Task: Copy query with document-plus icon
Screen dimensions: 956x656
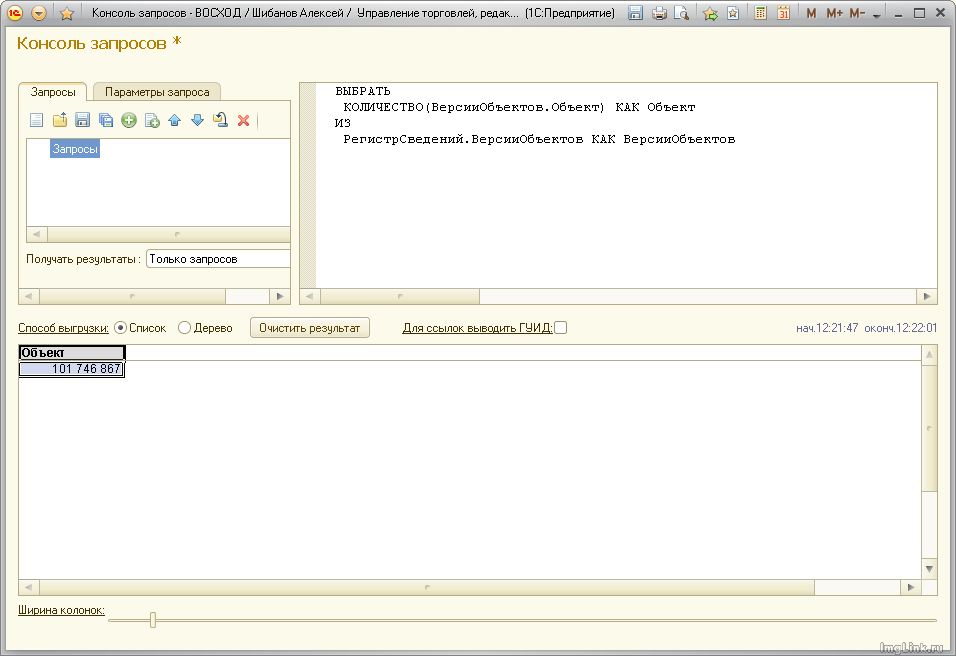Action: 152,120
